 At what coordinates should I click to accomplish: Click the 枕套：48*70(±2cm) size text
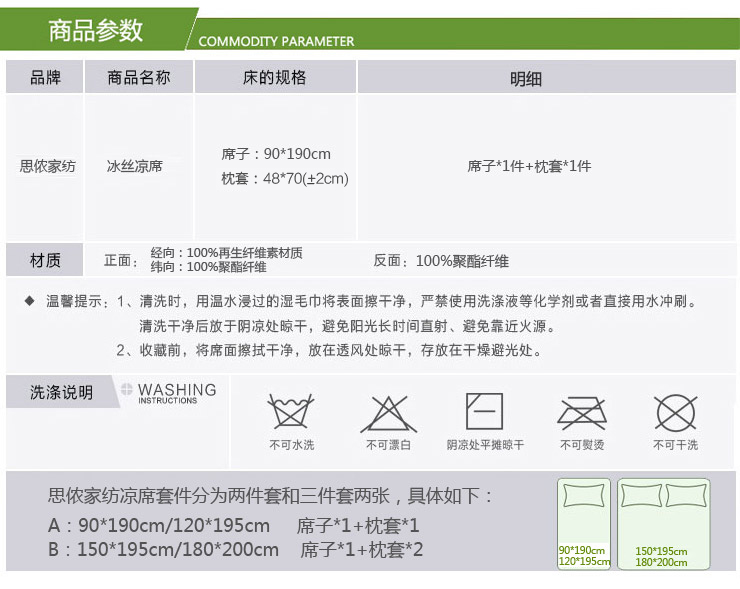tap(285, 178)
